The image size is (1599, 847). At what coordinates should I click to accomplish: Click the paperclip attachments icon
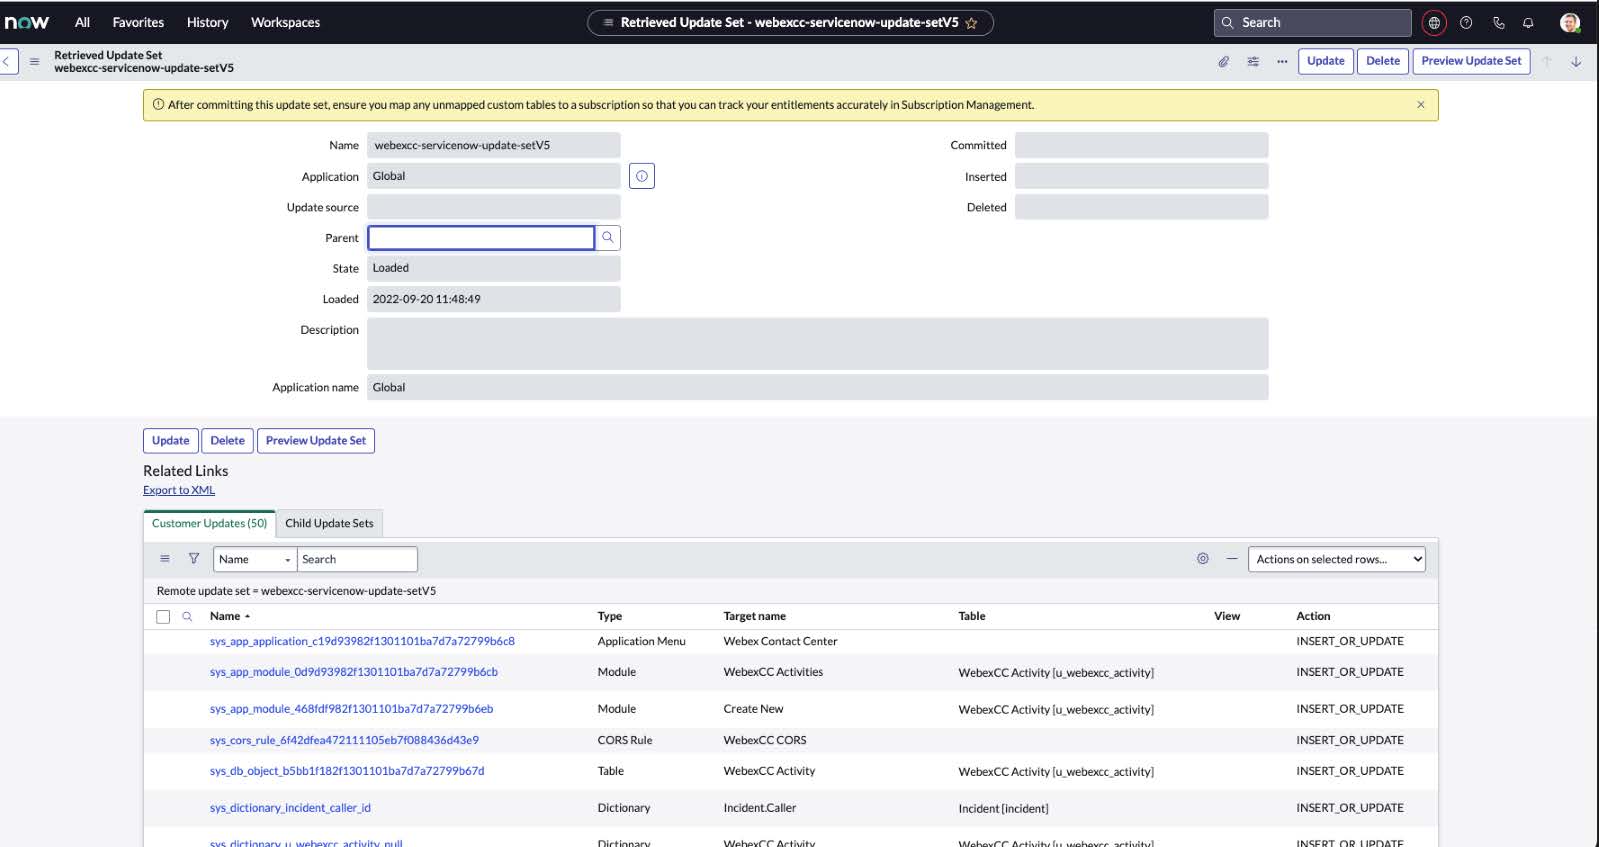tap(1223, 61)
